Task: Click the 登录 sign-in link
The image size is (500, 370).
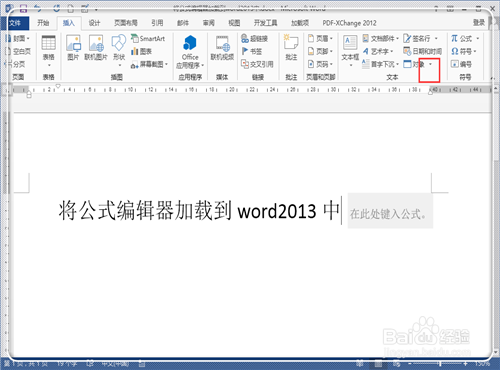Action: [479, 22]
